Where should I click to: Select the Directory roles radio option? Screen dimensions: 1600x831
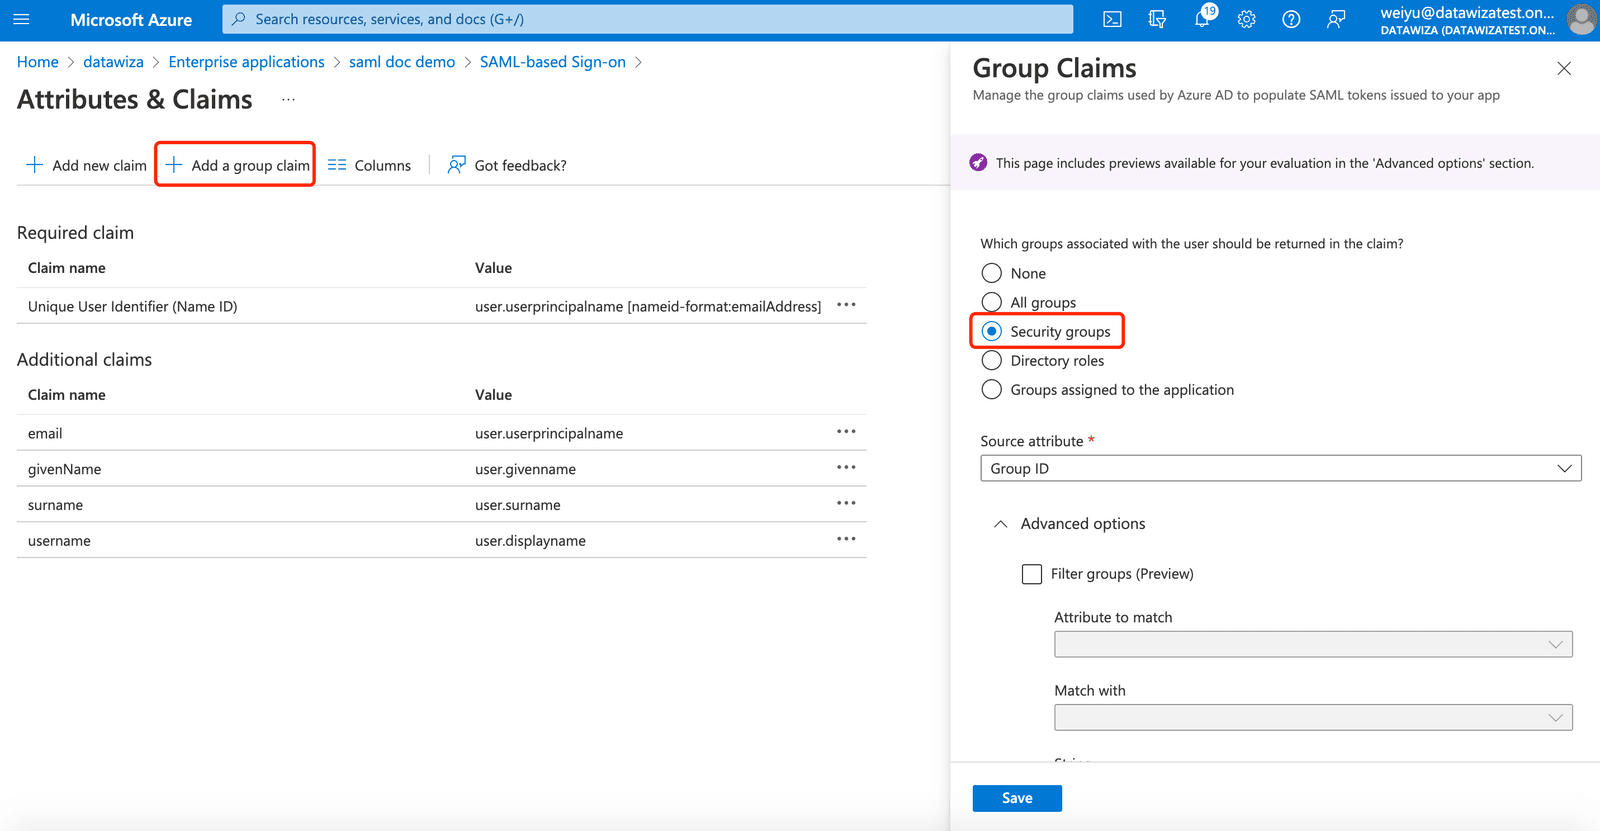(992, 360)
